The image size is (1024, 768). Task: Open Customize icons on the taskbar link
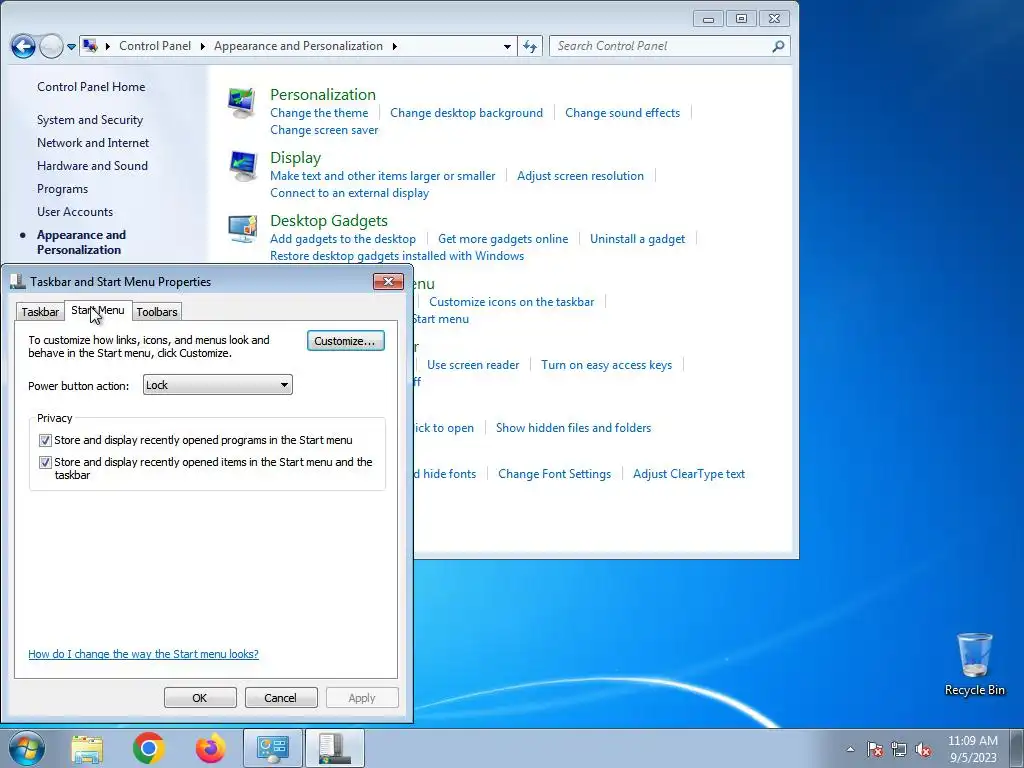click(511, 301)
